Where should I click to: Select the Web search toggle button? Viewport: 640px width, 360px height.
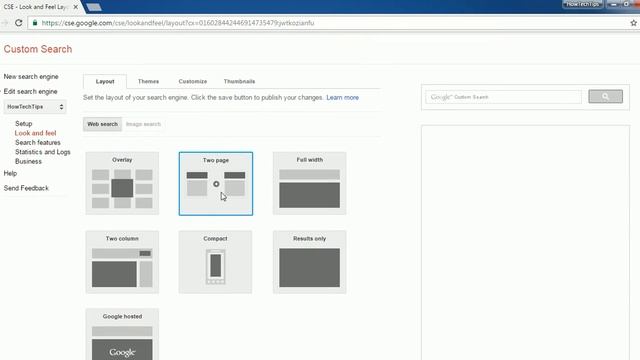(102, 124)
